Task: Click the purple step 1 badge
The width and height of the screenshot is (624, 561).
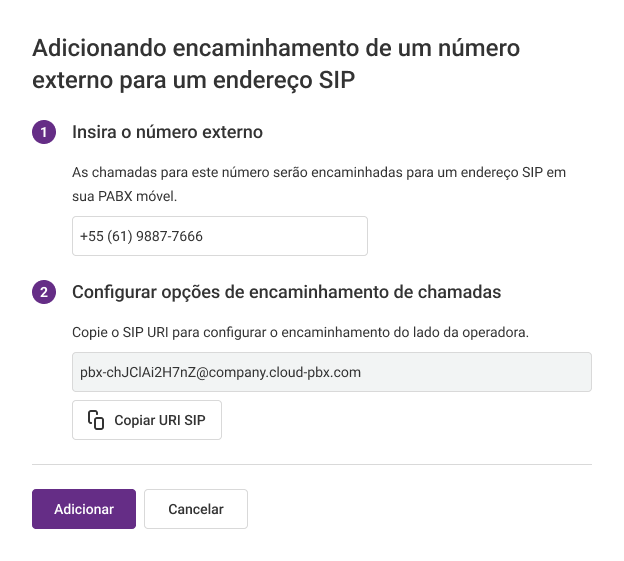Action: click(x=44, y=132)
